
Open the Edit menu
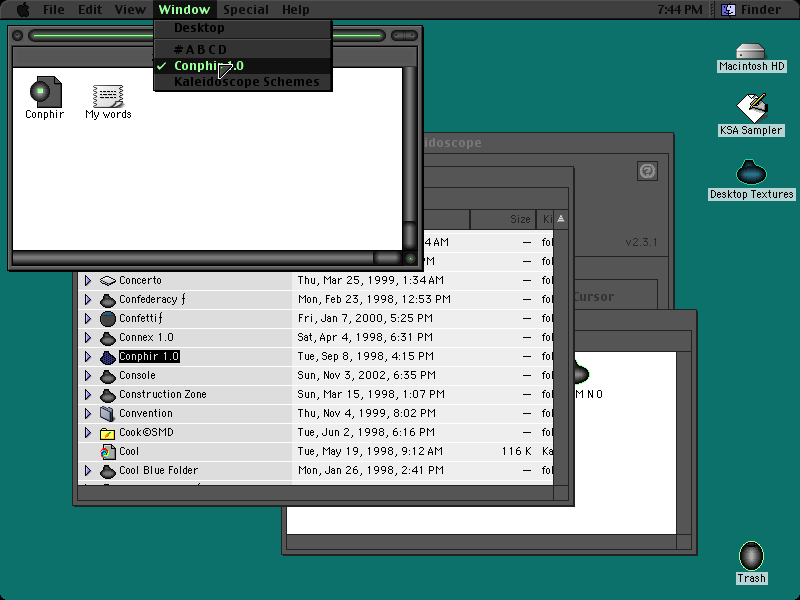[90, 10]
